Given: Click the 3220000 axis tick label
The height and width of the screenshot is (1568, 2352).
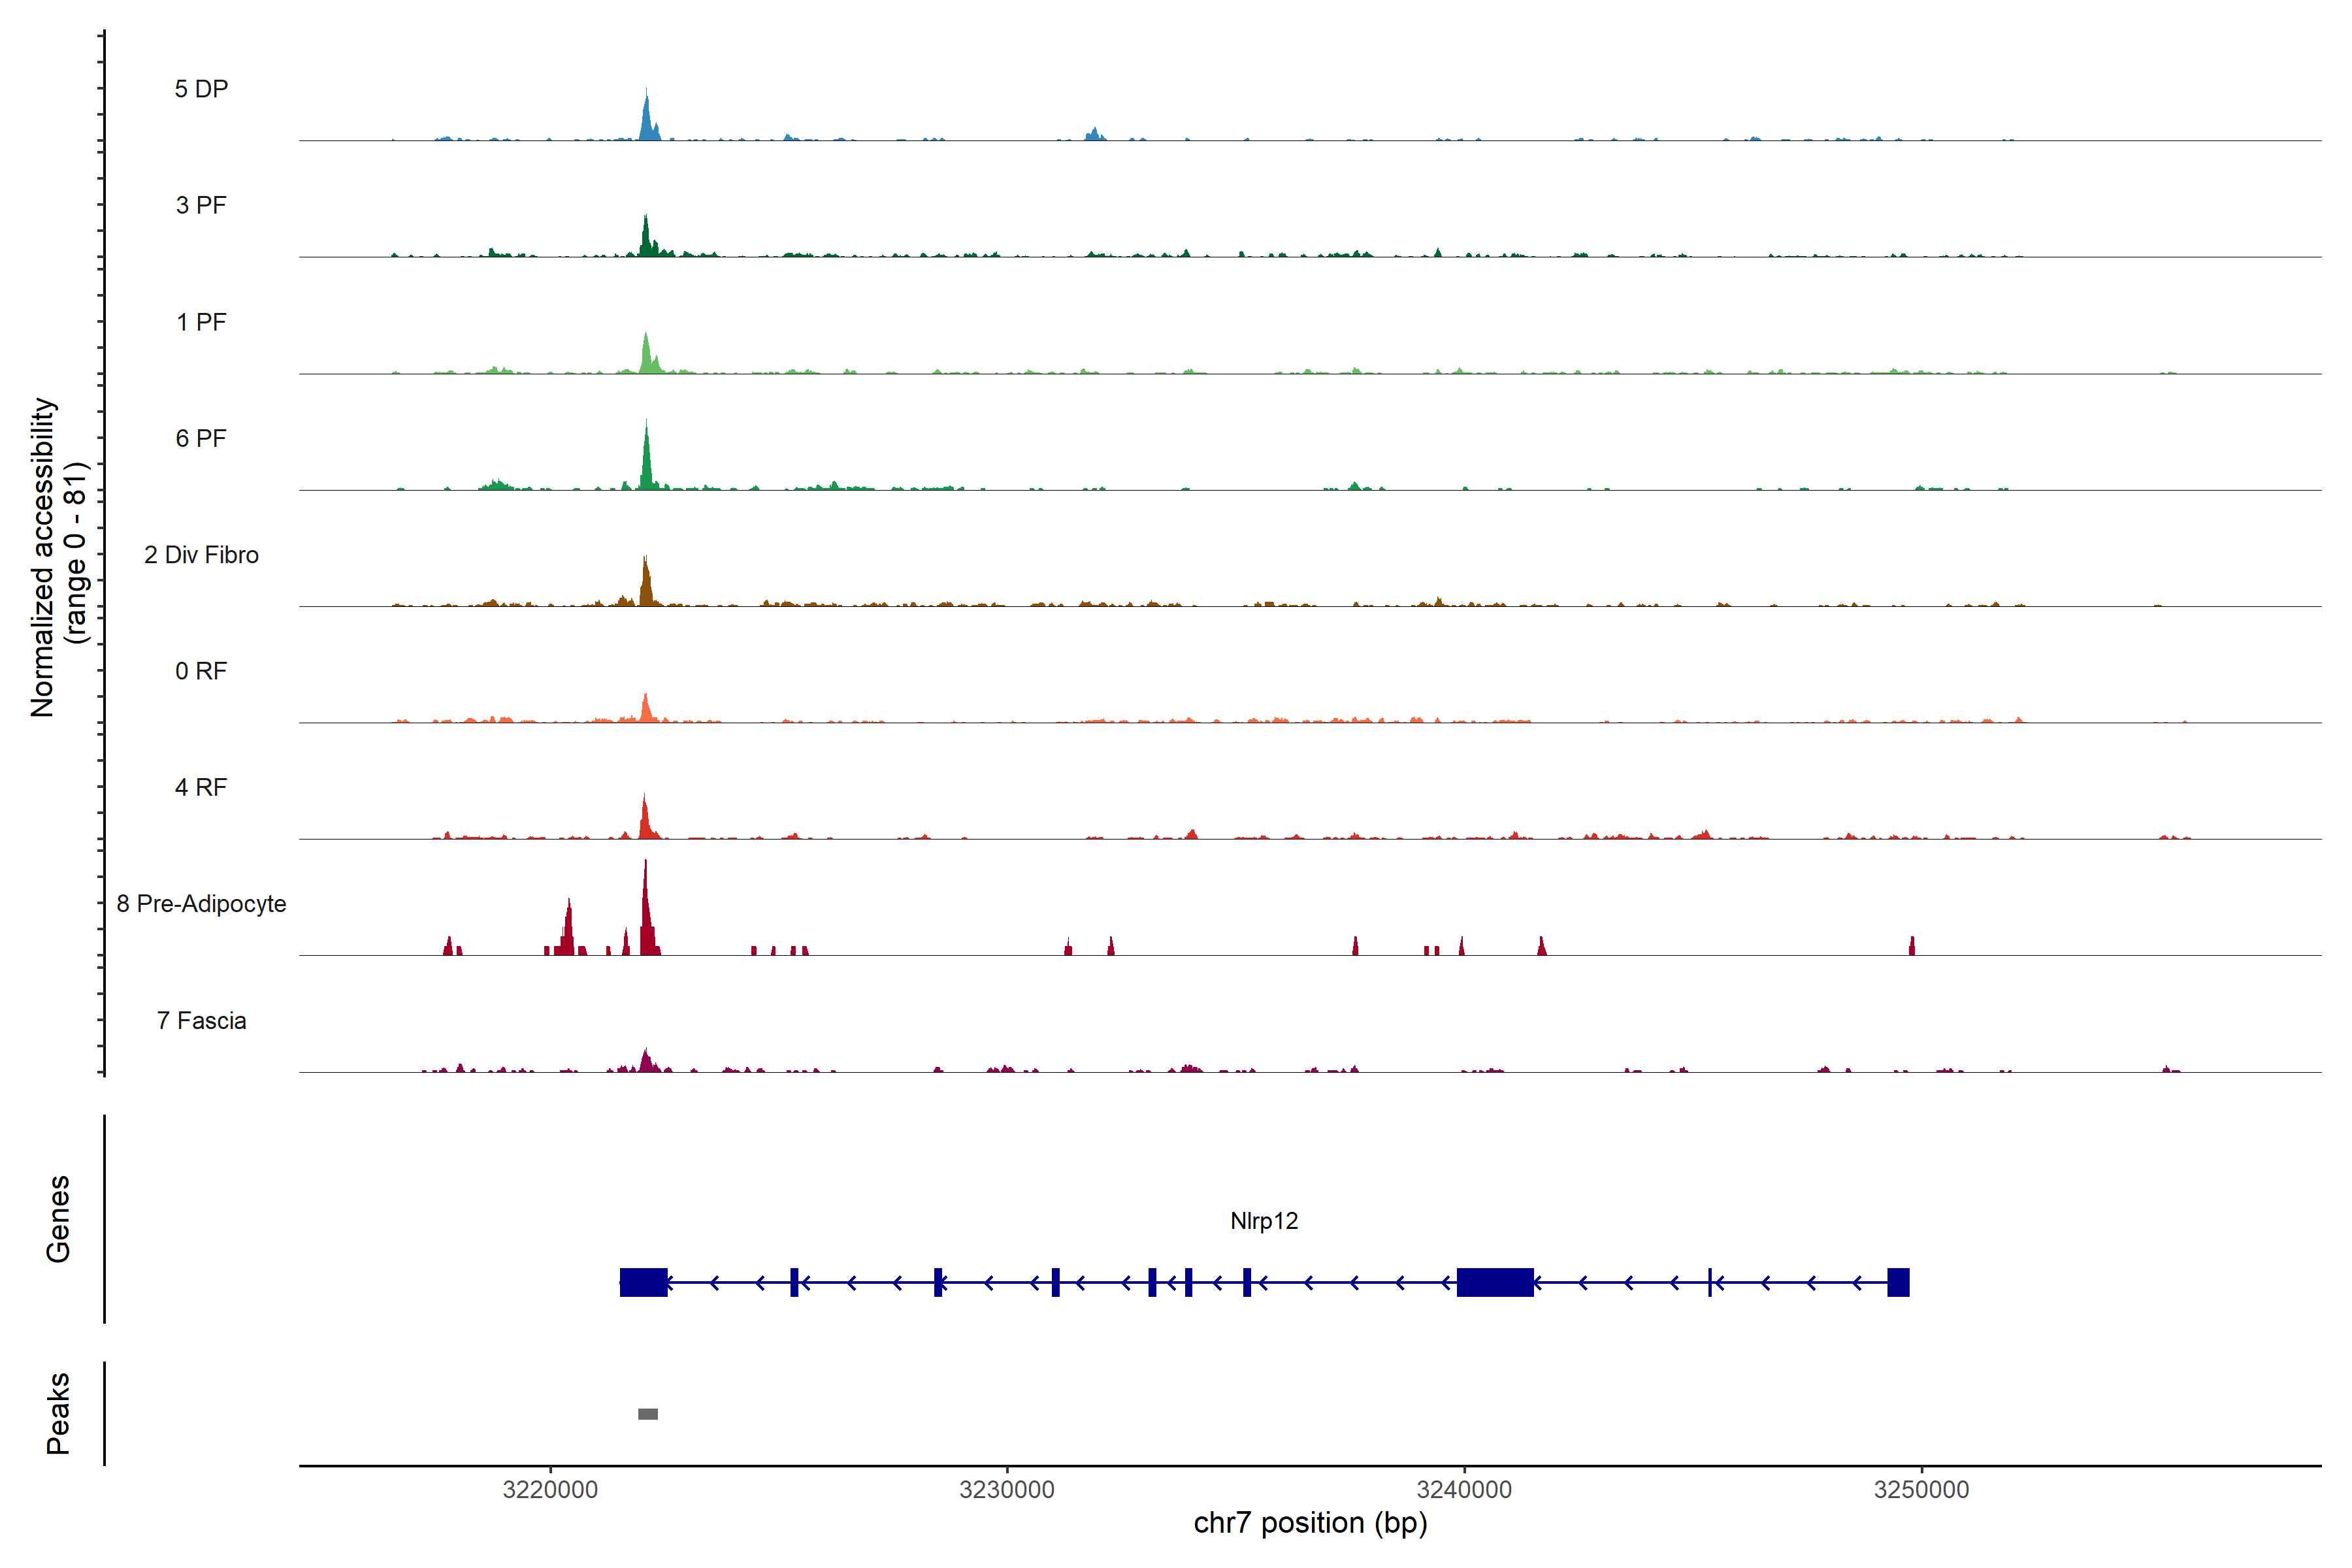Looking at the screenshot, I should click(x=550, y=1490).
